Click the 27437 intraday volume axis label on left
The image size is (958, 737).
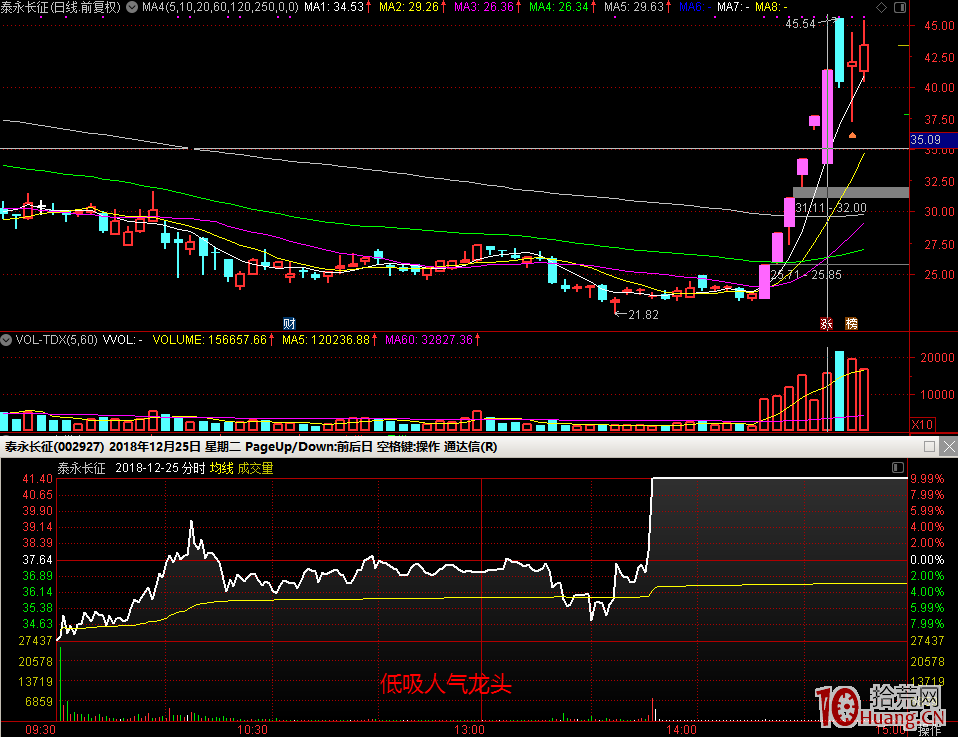35,641
